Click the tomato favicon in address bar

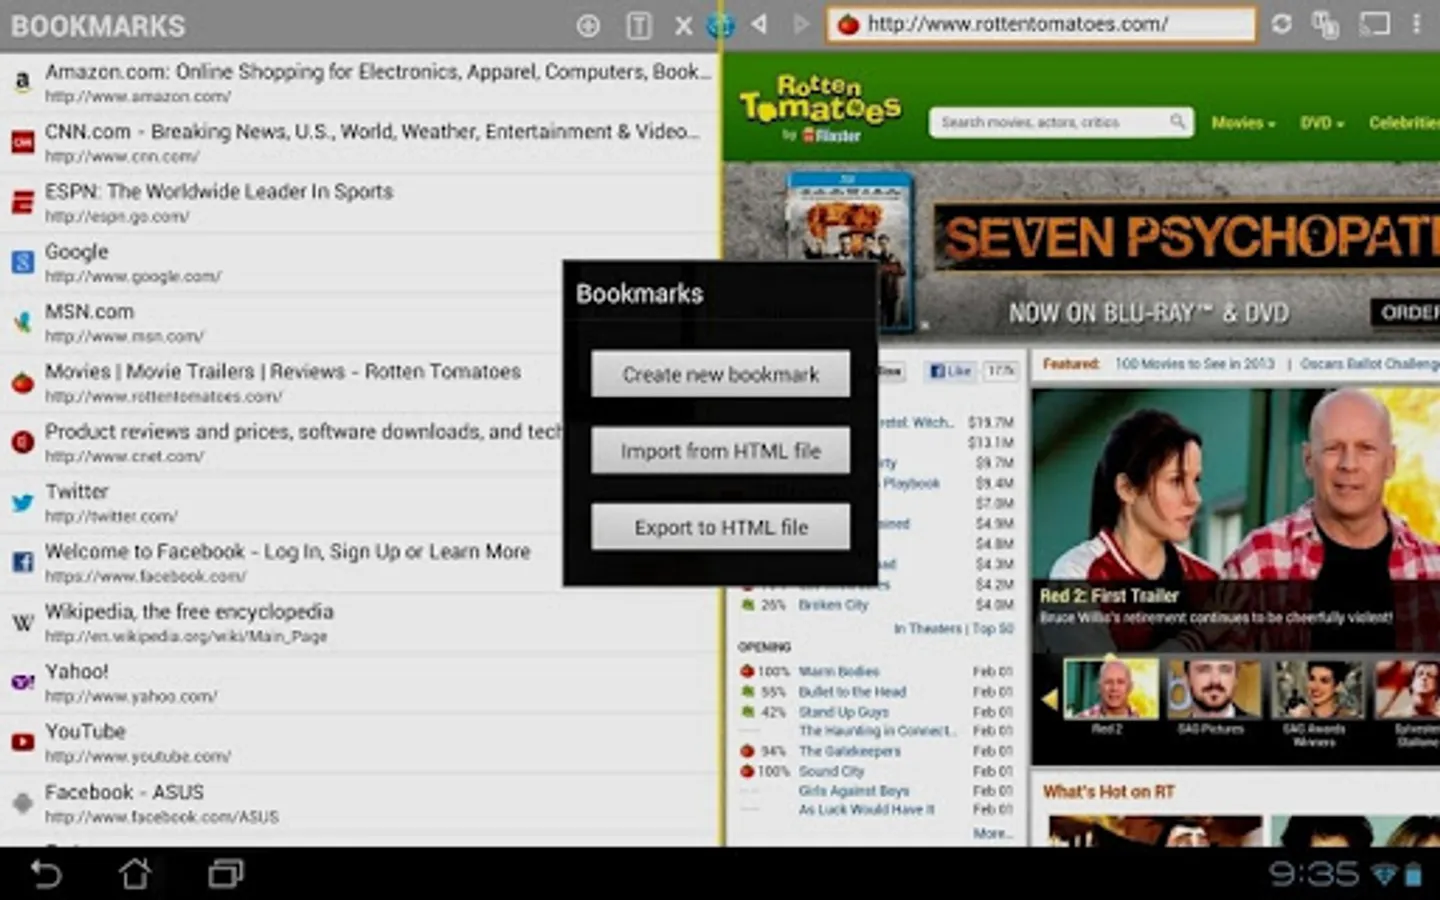click(848, 24)
